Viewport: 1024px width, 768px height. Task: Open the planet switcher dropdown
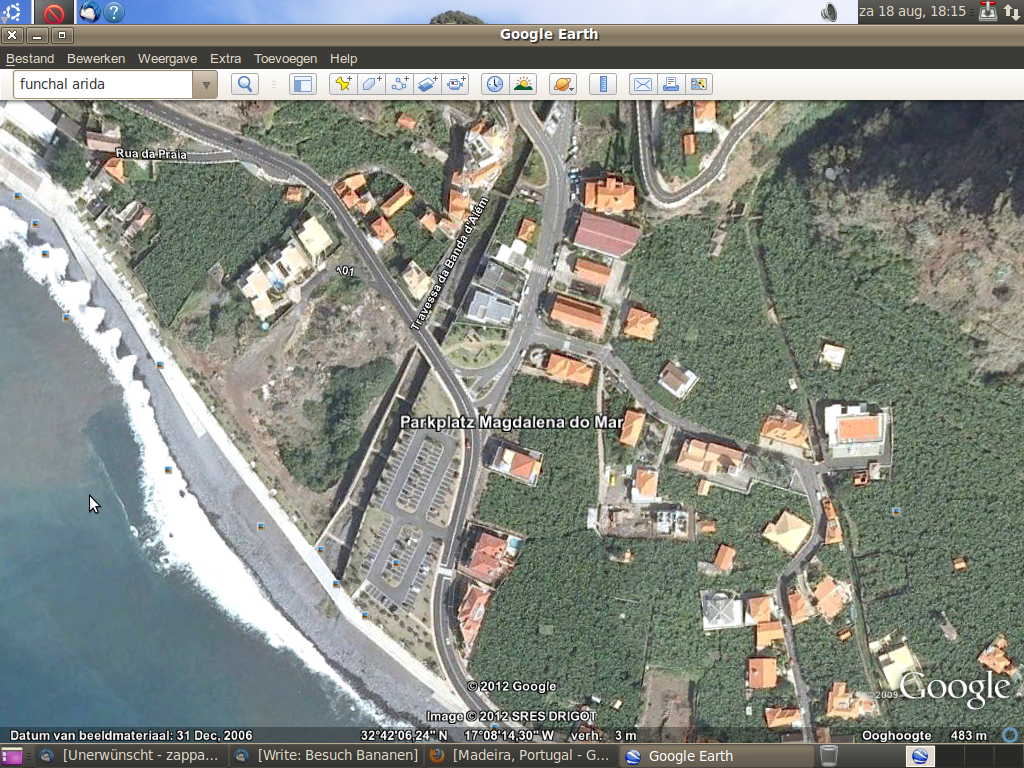pos(563,84)
